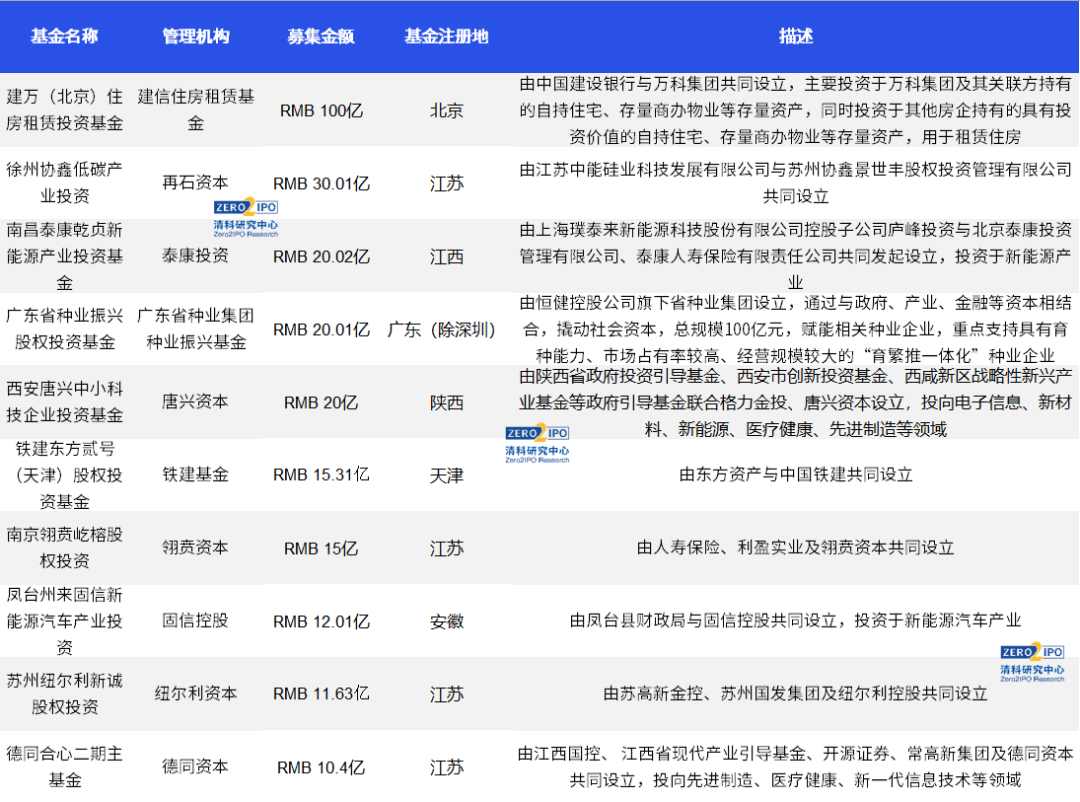This screenshot has height=802, width=1080.
Task: Select description starting 由江苏中能硅业科技发展
Action: (x=796, y=183)
